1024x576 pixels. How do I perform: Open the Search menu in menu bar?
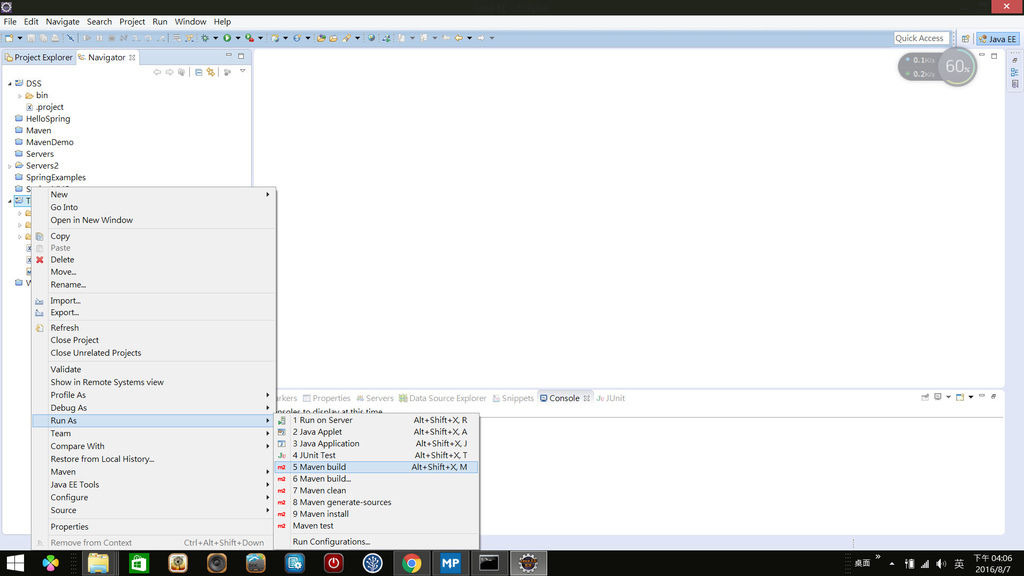pos(99,22)
